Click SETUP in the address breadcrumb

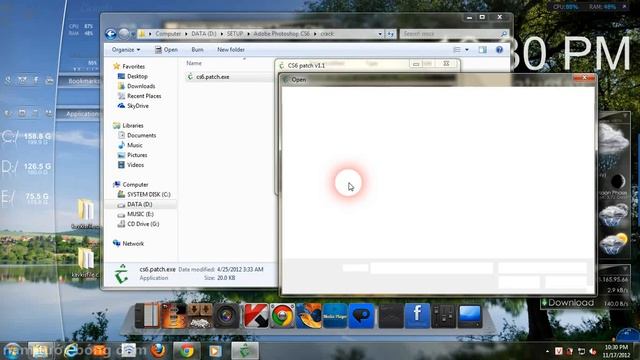click(235, 34)
